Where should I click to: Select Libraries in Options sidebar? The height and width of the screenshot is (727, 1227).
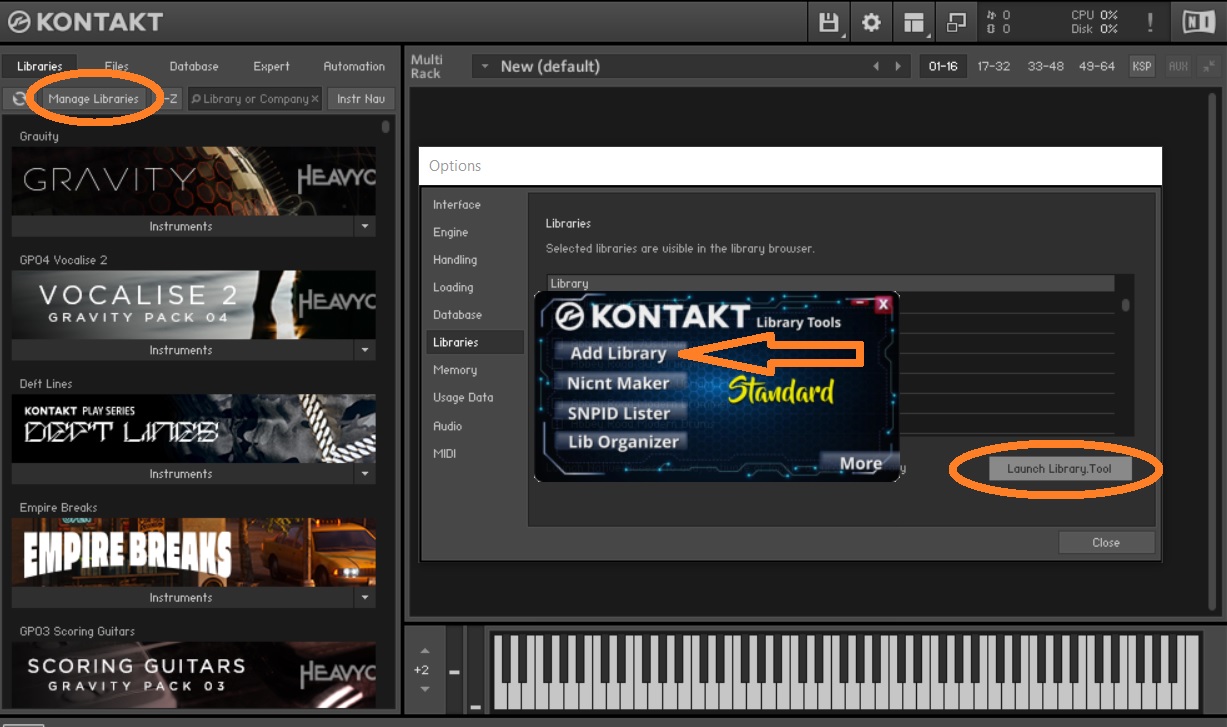474,342
